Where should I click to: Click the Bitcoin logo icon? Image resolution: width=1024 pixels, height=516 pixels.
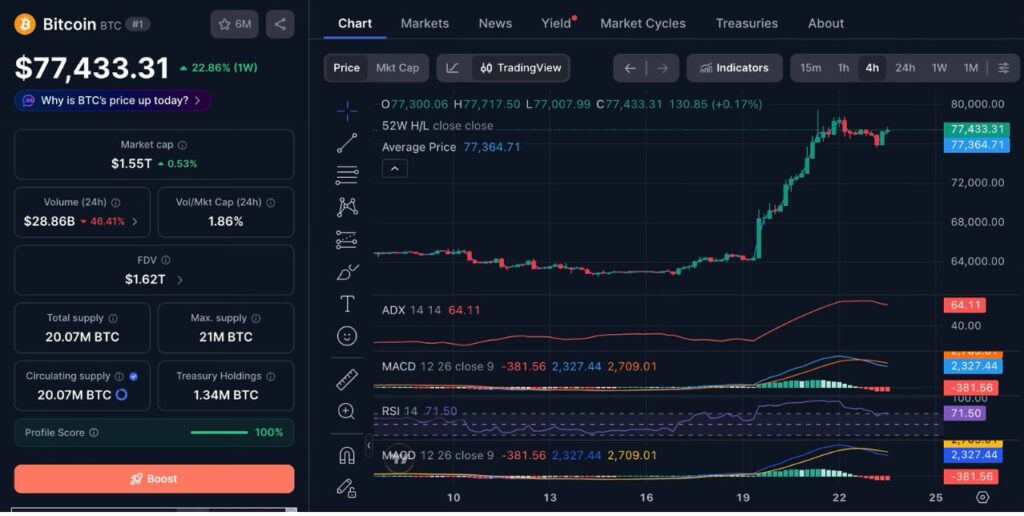pyautogui.click(x=25, y=24)
